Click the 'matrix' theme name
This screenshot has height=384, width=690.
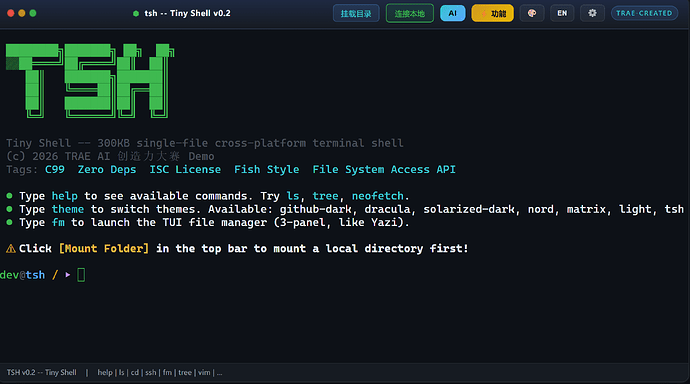tap(586, 209)
